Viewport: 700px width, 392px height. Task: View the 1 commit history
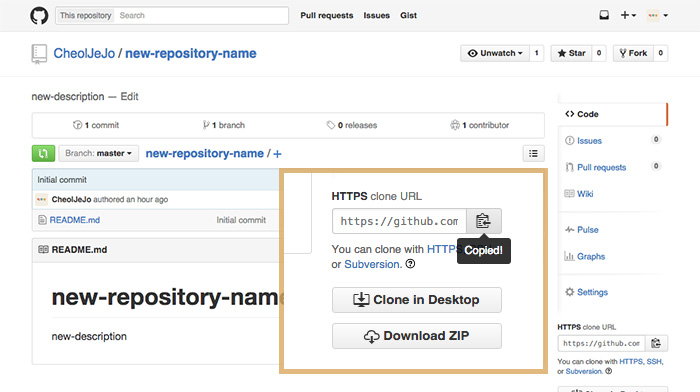point(96,125)
